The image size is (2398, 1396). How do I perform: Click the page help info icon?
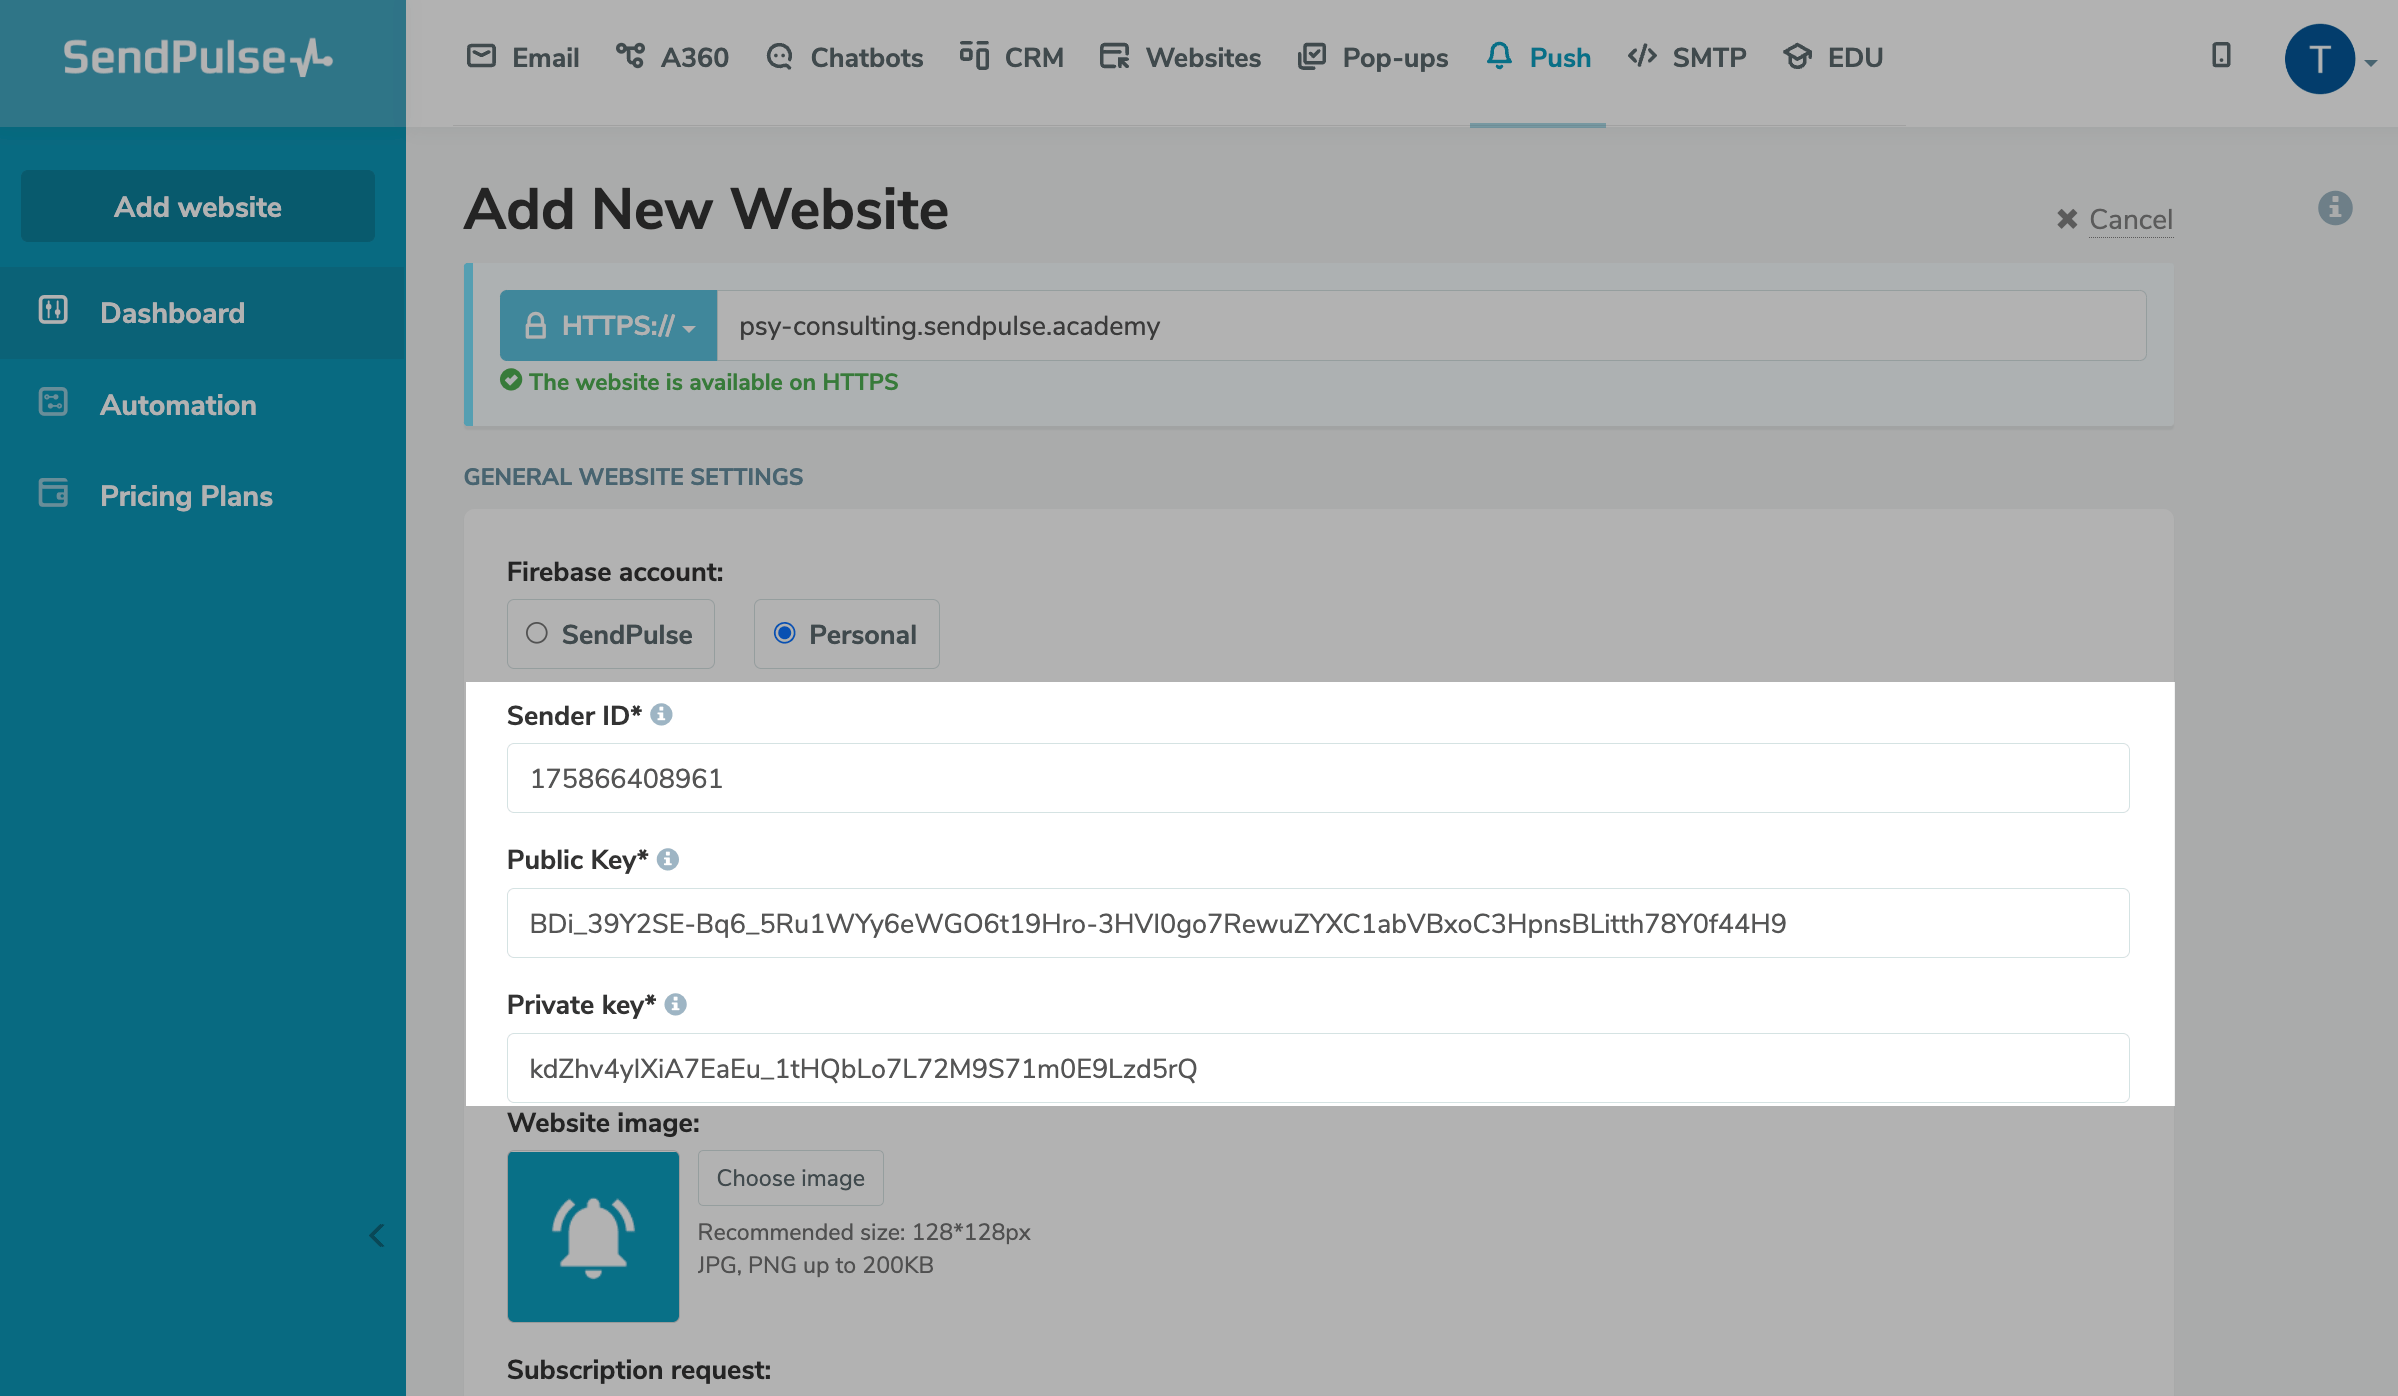[2335, 208]
